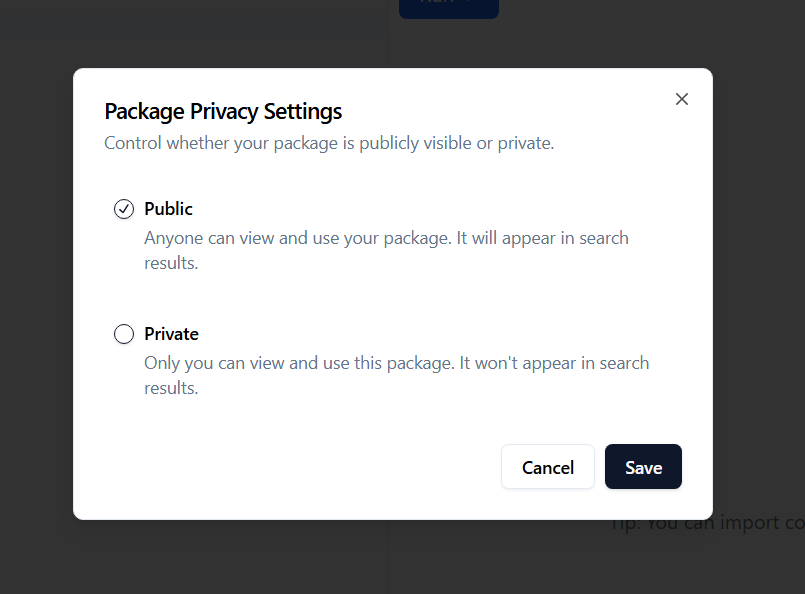Select the Public radio button
The width and height of the screenshot is (805, 594).
[124, 209]
